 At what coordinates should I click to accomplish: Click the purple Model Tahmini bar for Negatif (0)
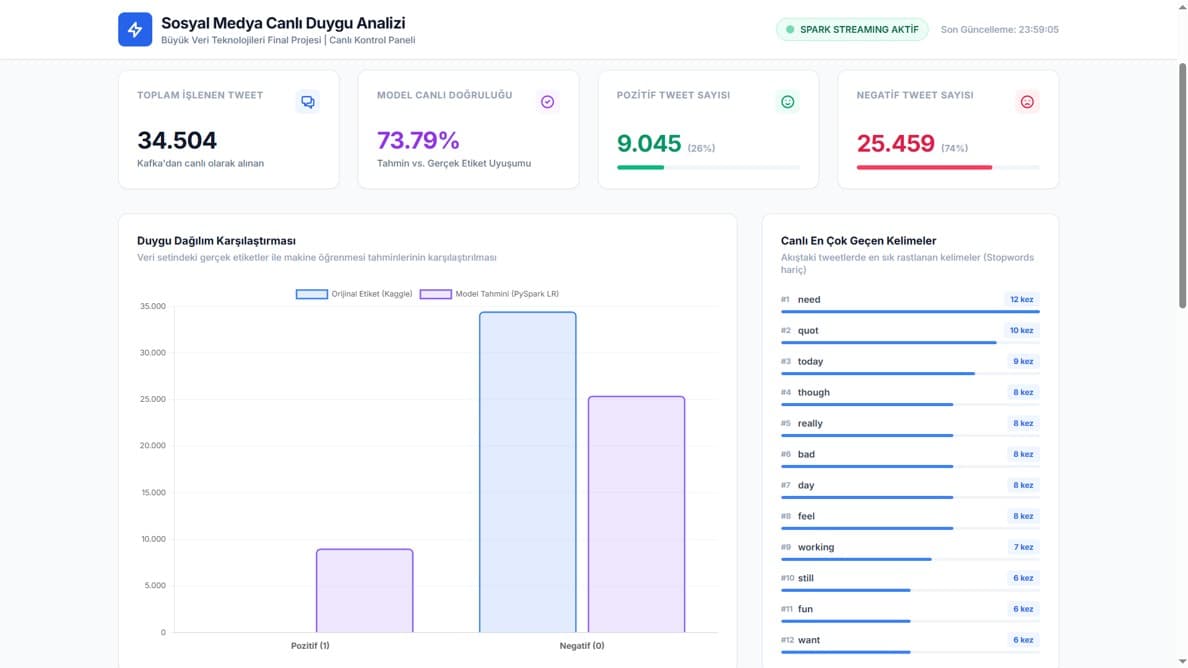point(636,514)
